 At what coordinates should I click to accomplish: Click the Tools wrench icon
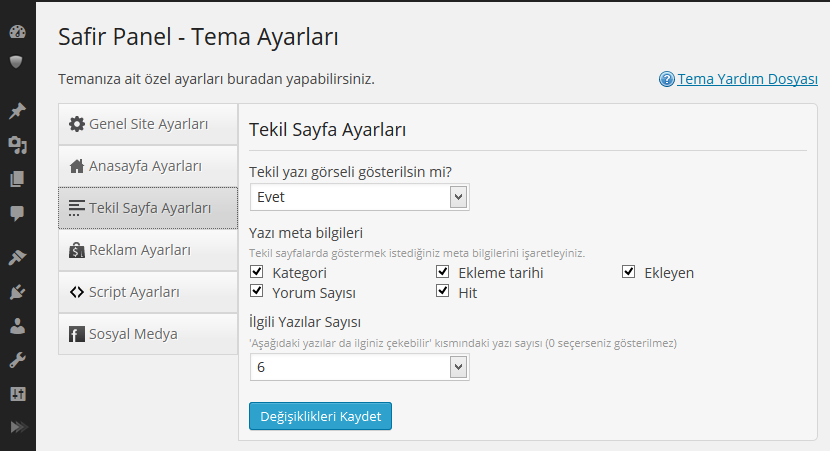pyautogui.click(x=17, y=359)
